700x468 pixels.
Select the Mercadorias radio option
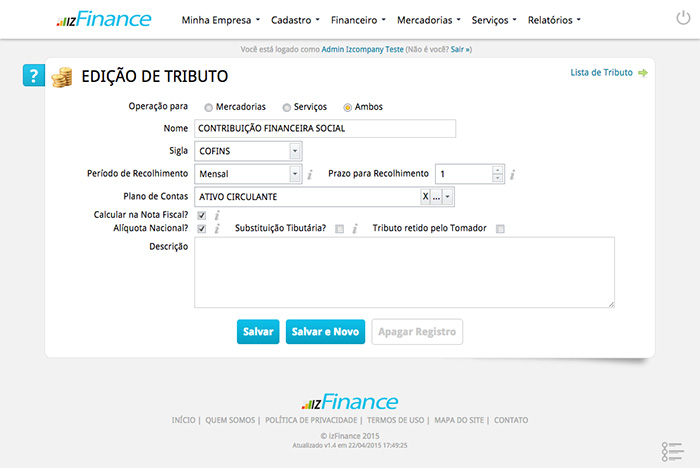click(x=208, y=107)
